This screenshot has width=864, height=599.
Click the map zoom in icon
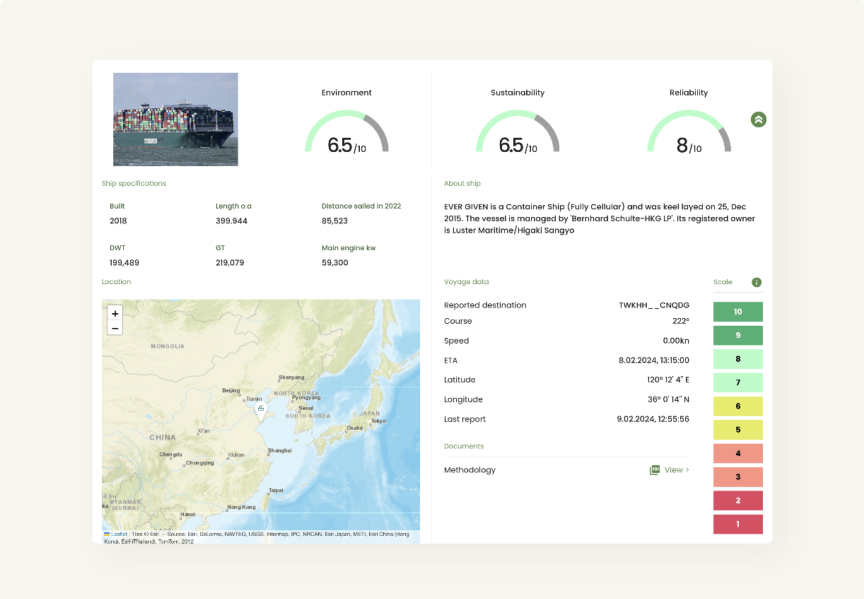pos(115,314)
